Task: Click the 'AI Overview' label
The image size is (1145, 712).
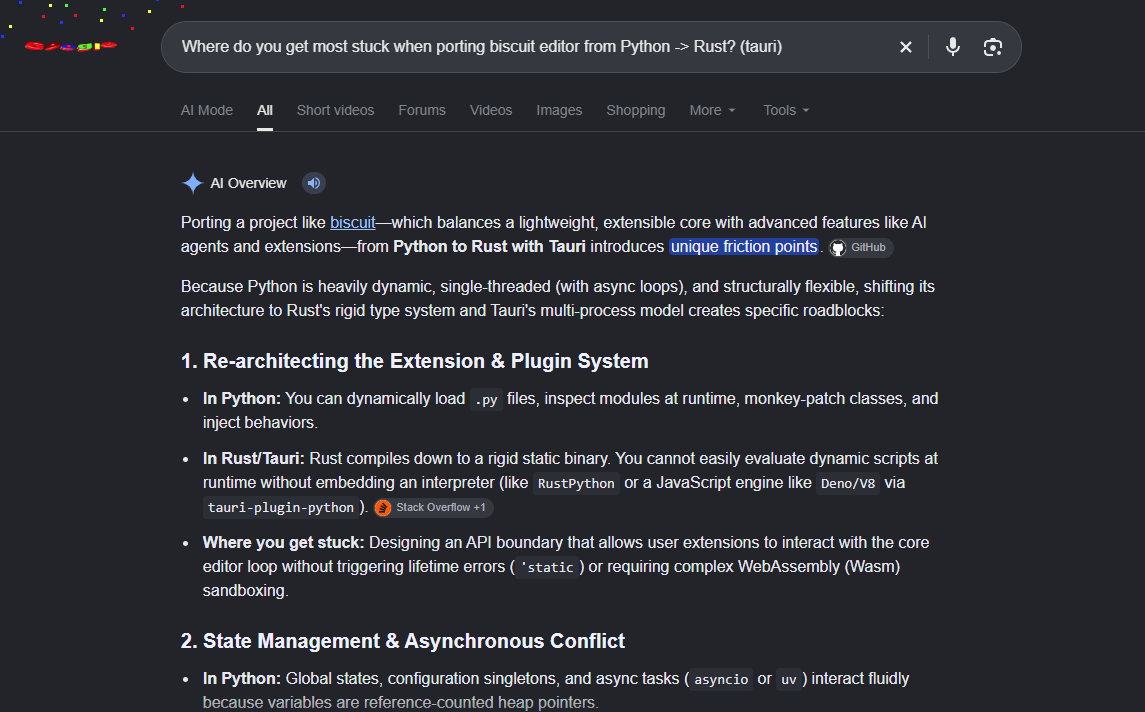Action: pyautogui.click(x=248, y=183)
